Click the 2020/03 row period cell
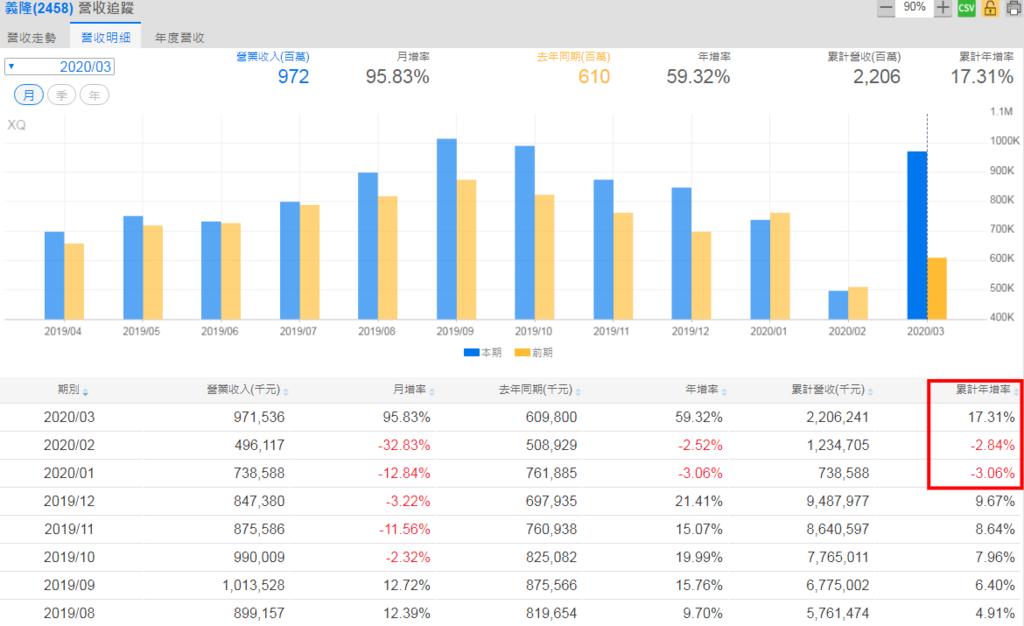The width and height of the screenshot is (1024, 626). [69, 417]
